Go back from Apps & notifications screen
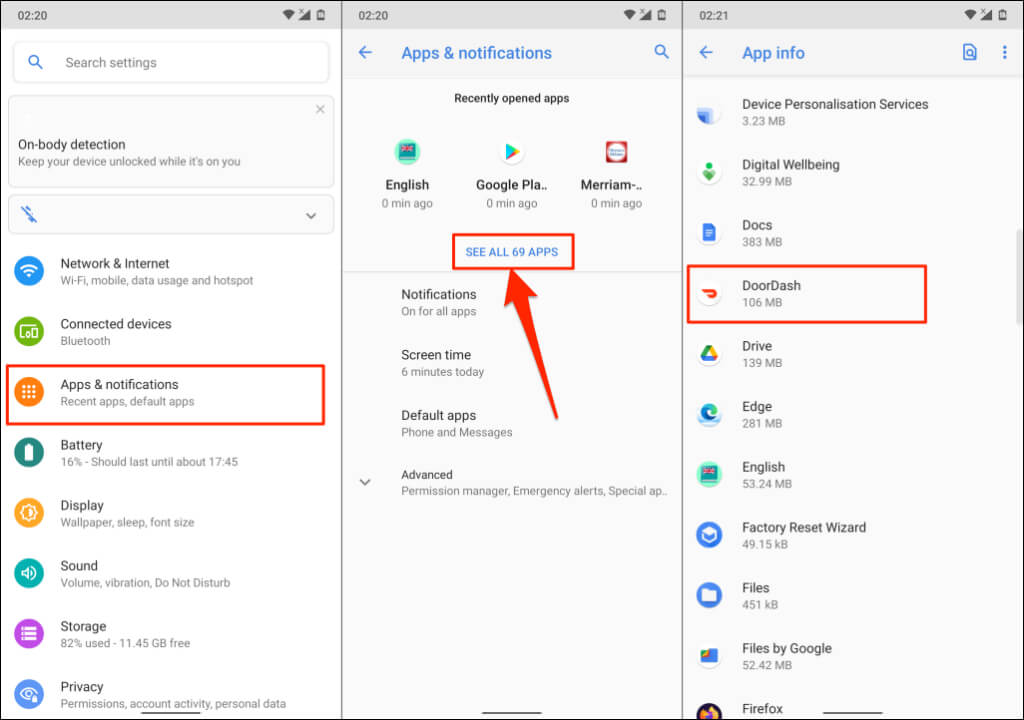1024x720 pixels. pyautogui.click(x=365, y=52)
